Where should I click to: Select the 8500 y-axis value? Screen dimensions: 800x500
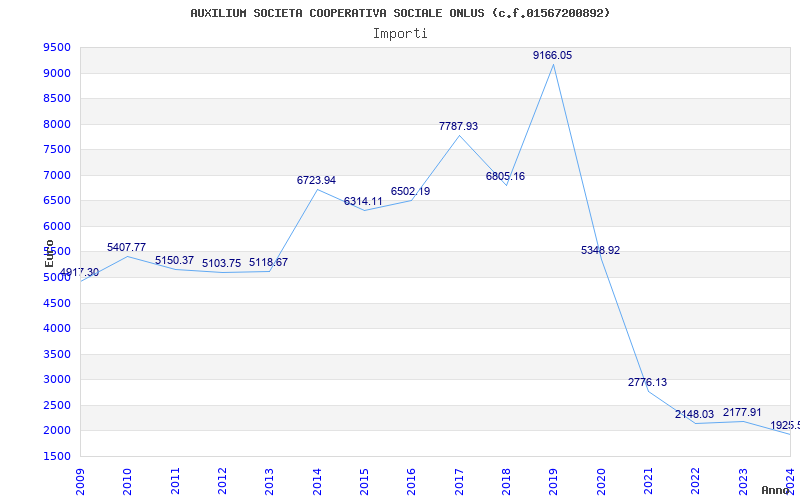(x=57, y=99)
